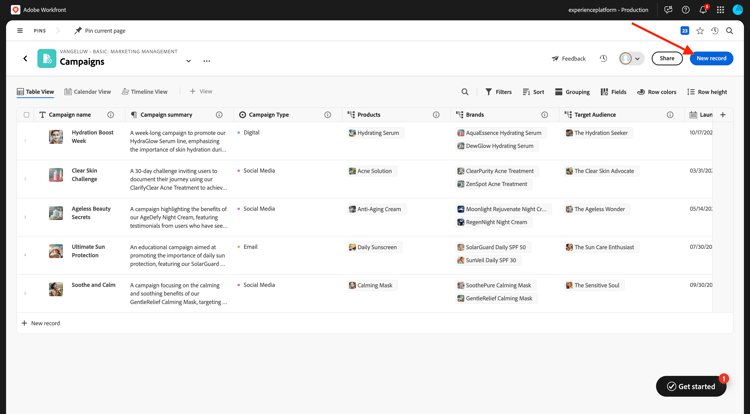Open the Sort toolbar option
Image resolution: width=750 pixels, height=414 pixels.
pos(533,92)
